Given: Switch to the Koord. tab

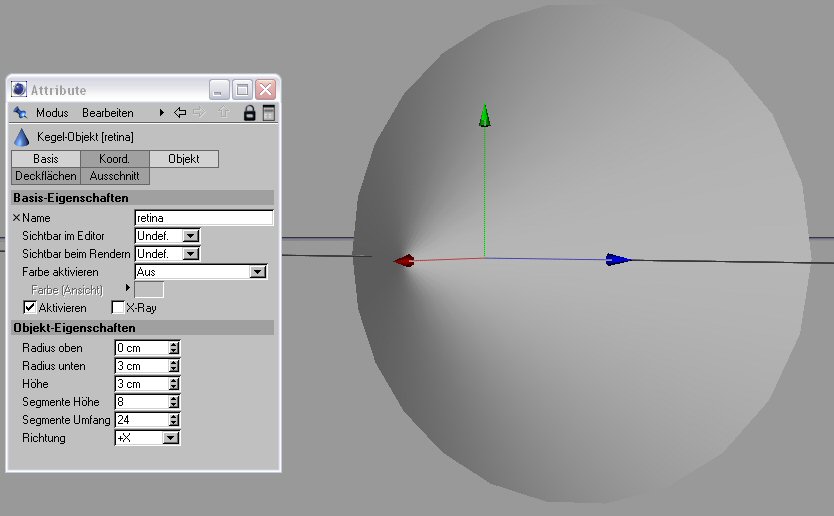Looking at the screenshot, I should [x=115, y=159].
